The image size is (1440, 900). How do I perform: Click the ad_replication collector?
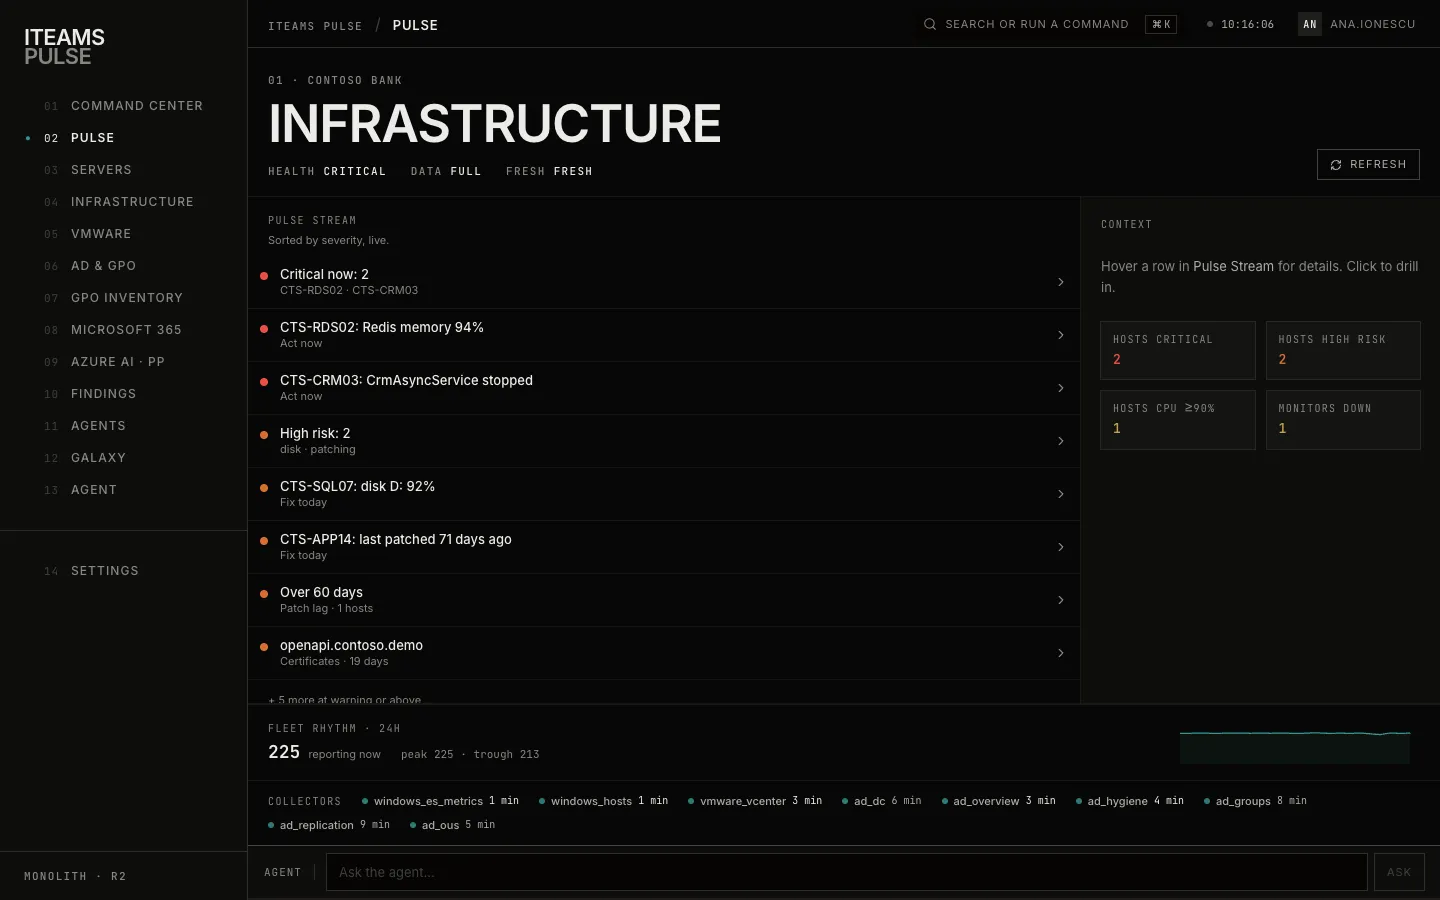(x=329, y=825)
